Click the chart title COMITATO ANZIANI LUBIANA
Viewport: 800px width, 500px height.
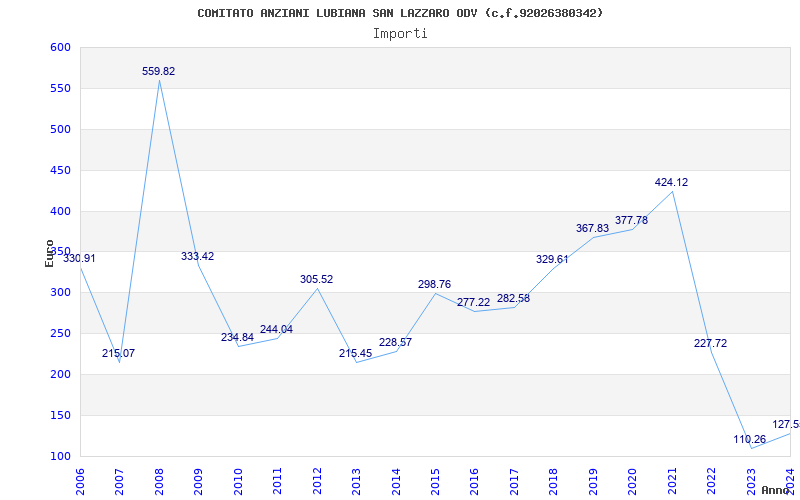[400, 13]
